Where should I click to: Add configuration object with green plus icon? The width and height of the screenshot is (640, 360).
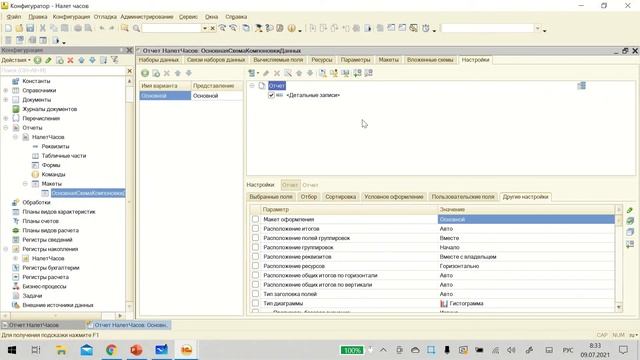point(38,60)
